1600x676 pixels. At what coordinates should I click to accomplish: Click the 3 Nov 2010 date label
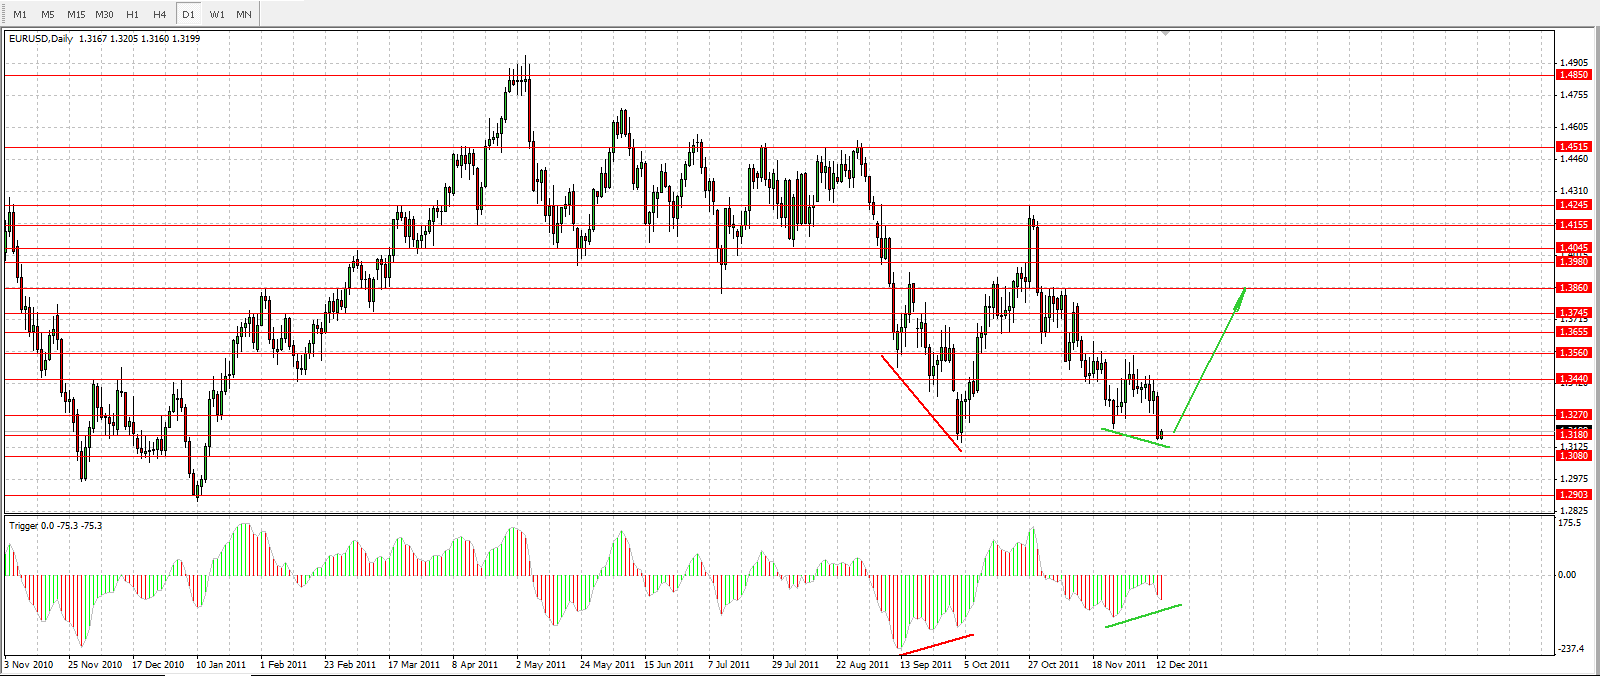click(29, 665)
